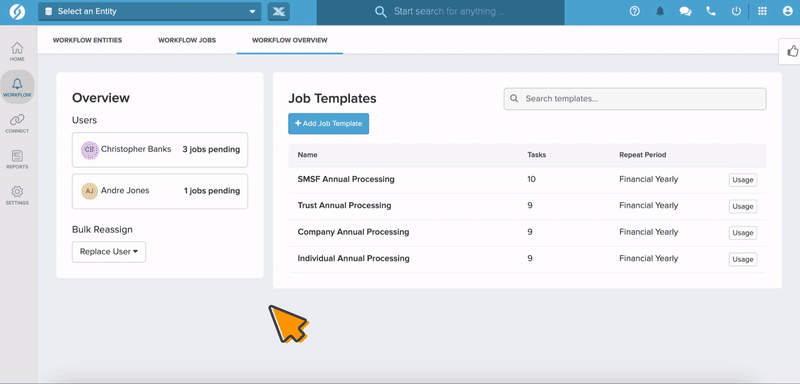Open the notifications bell in top bar
This screenshot has height=384, width=800.
coord(660,11)
